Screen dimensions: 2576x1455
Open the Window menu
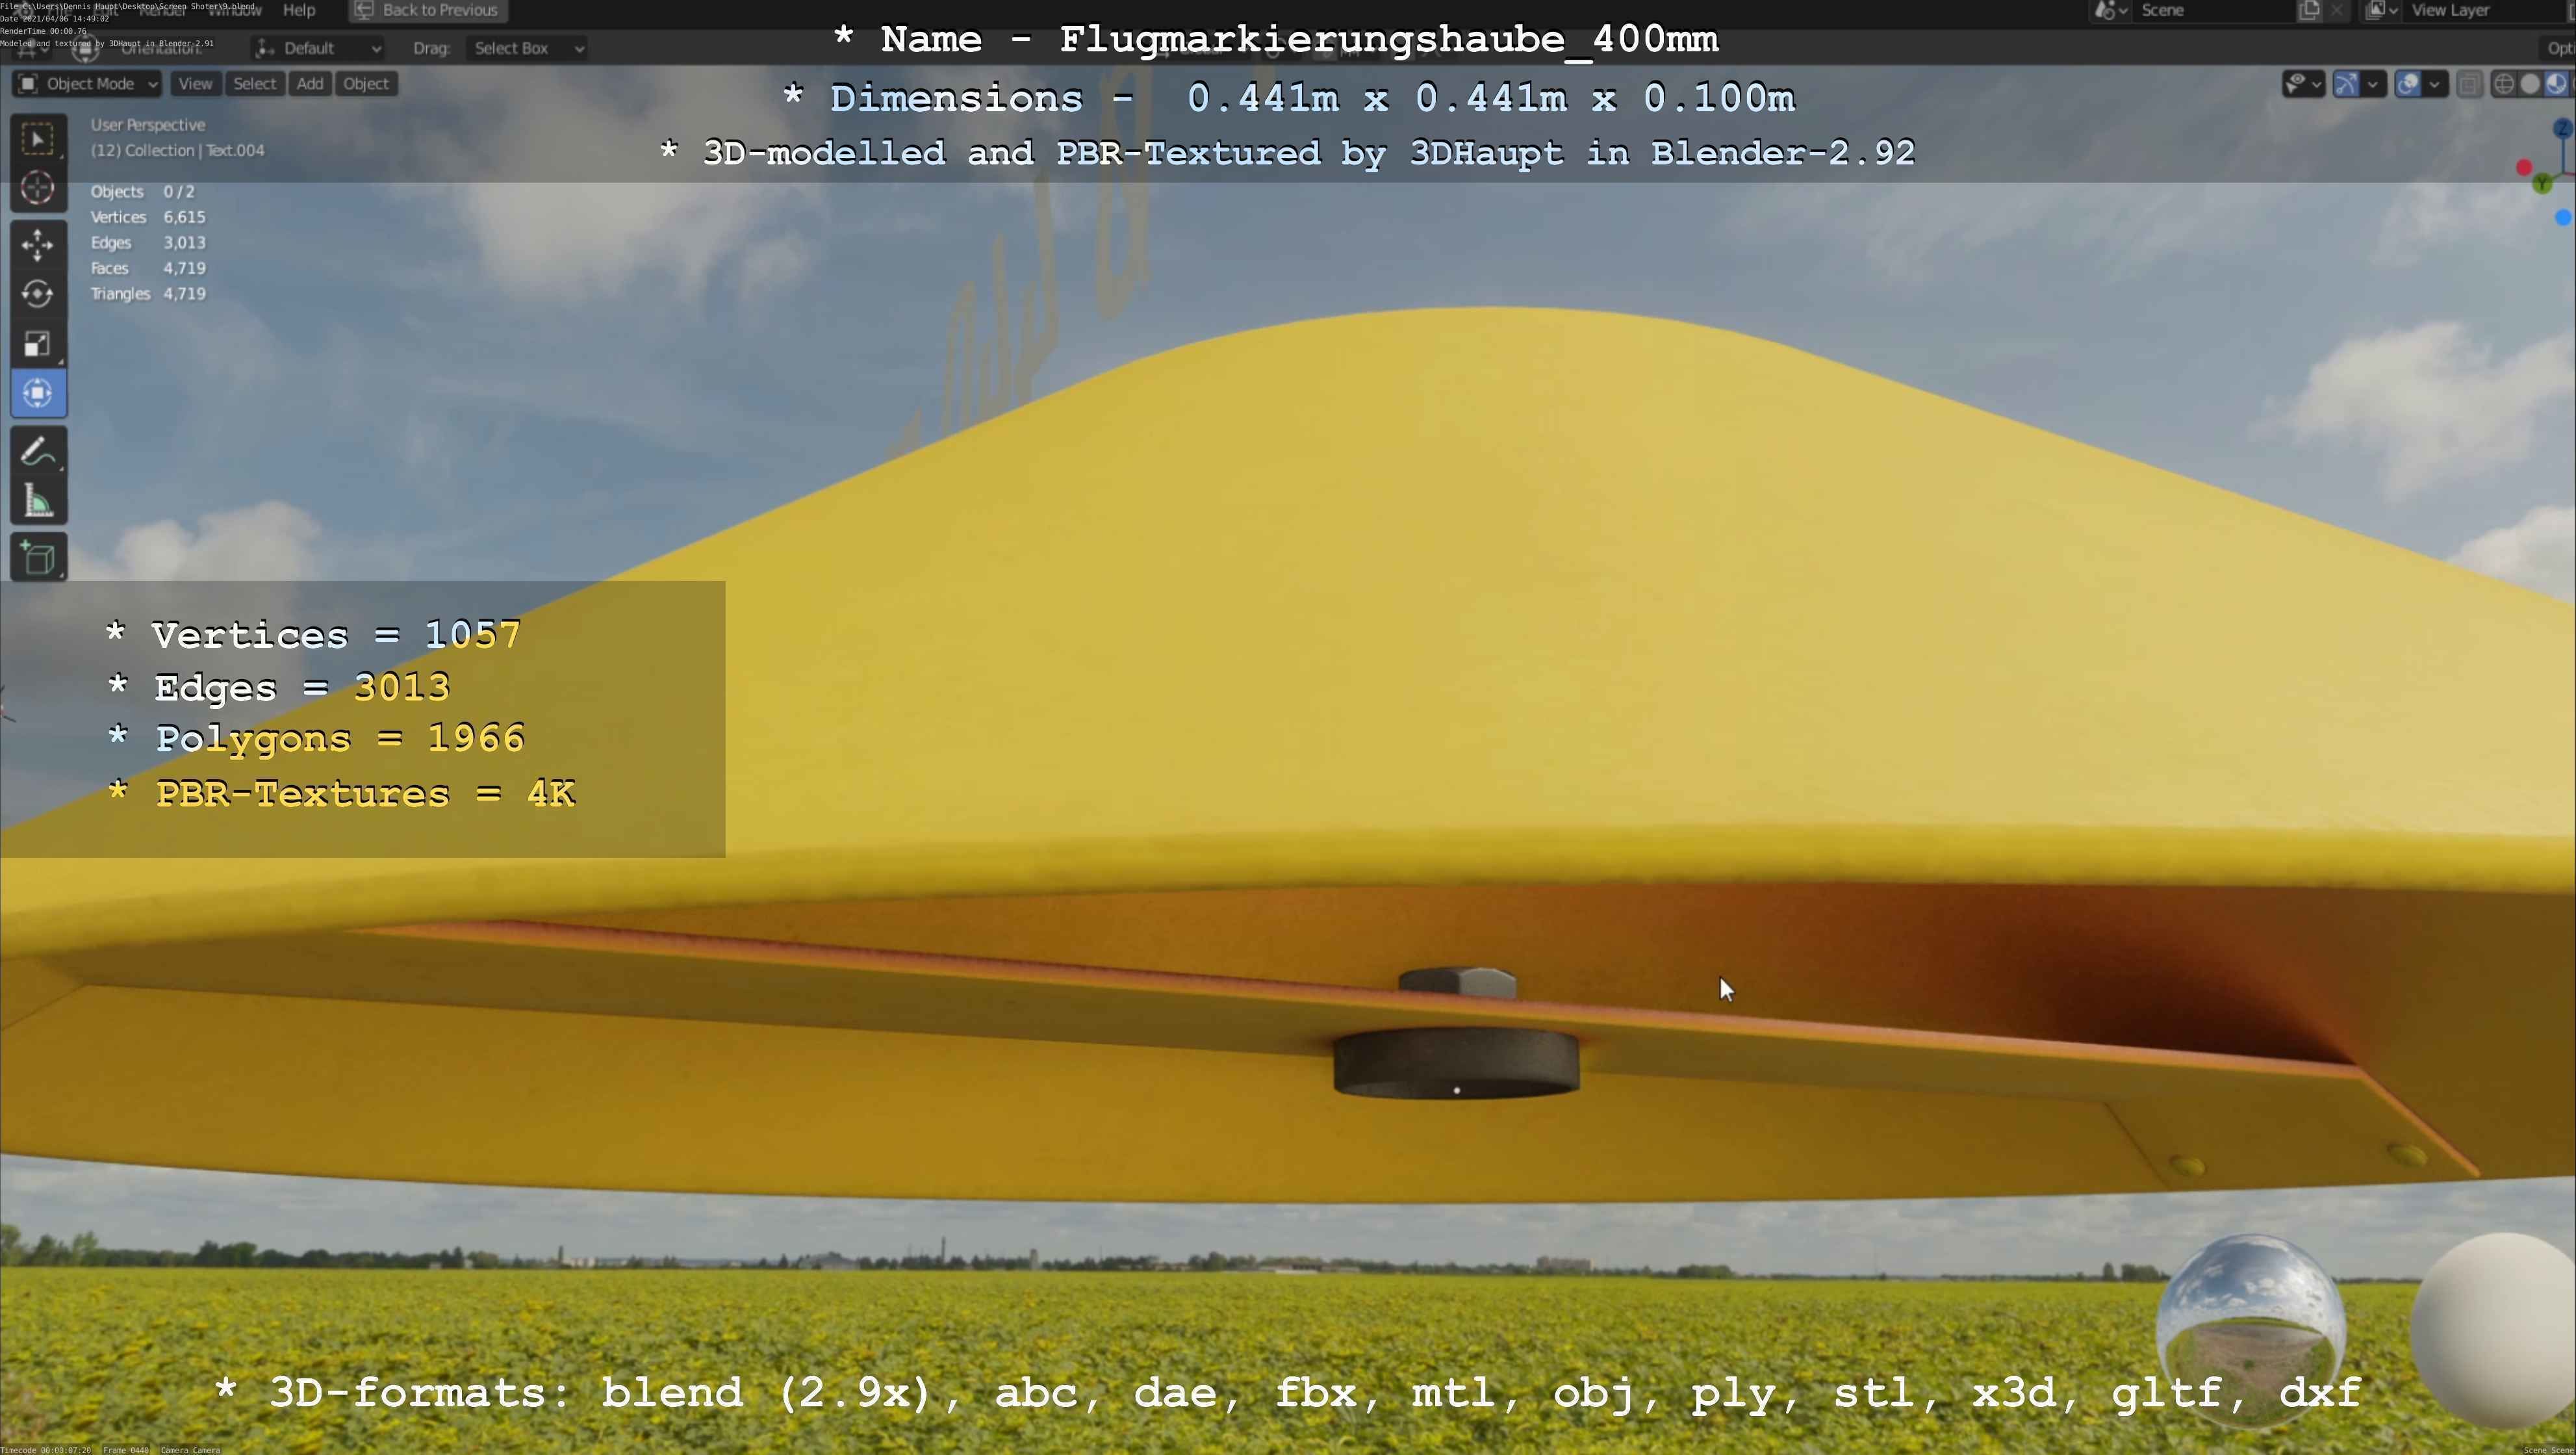pos(234,10)
